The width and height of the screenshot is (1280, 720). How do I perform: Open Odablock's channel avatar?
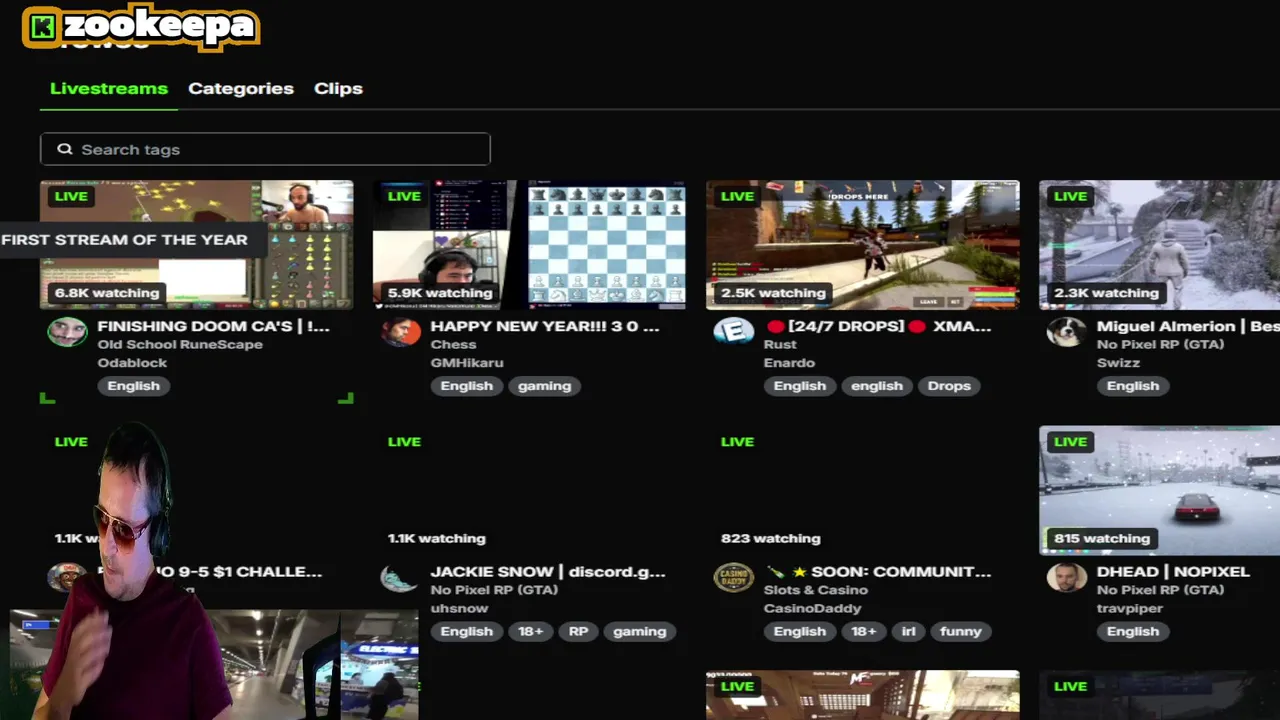[67, 331]
